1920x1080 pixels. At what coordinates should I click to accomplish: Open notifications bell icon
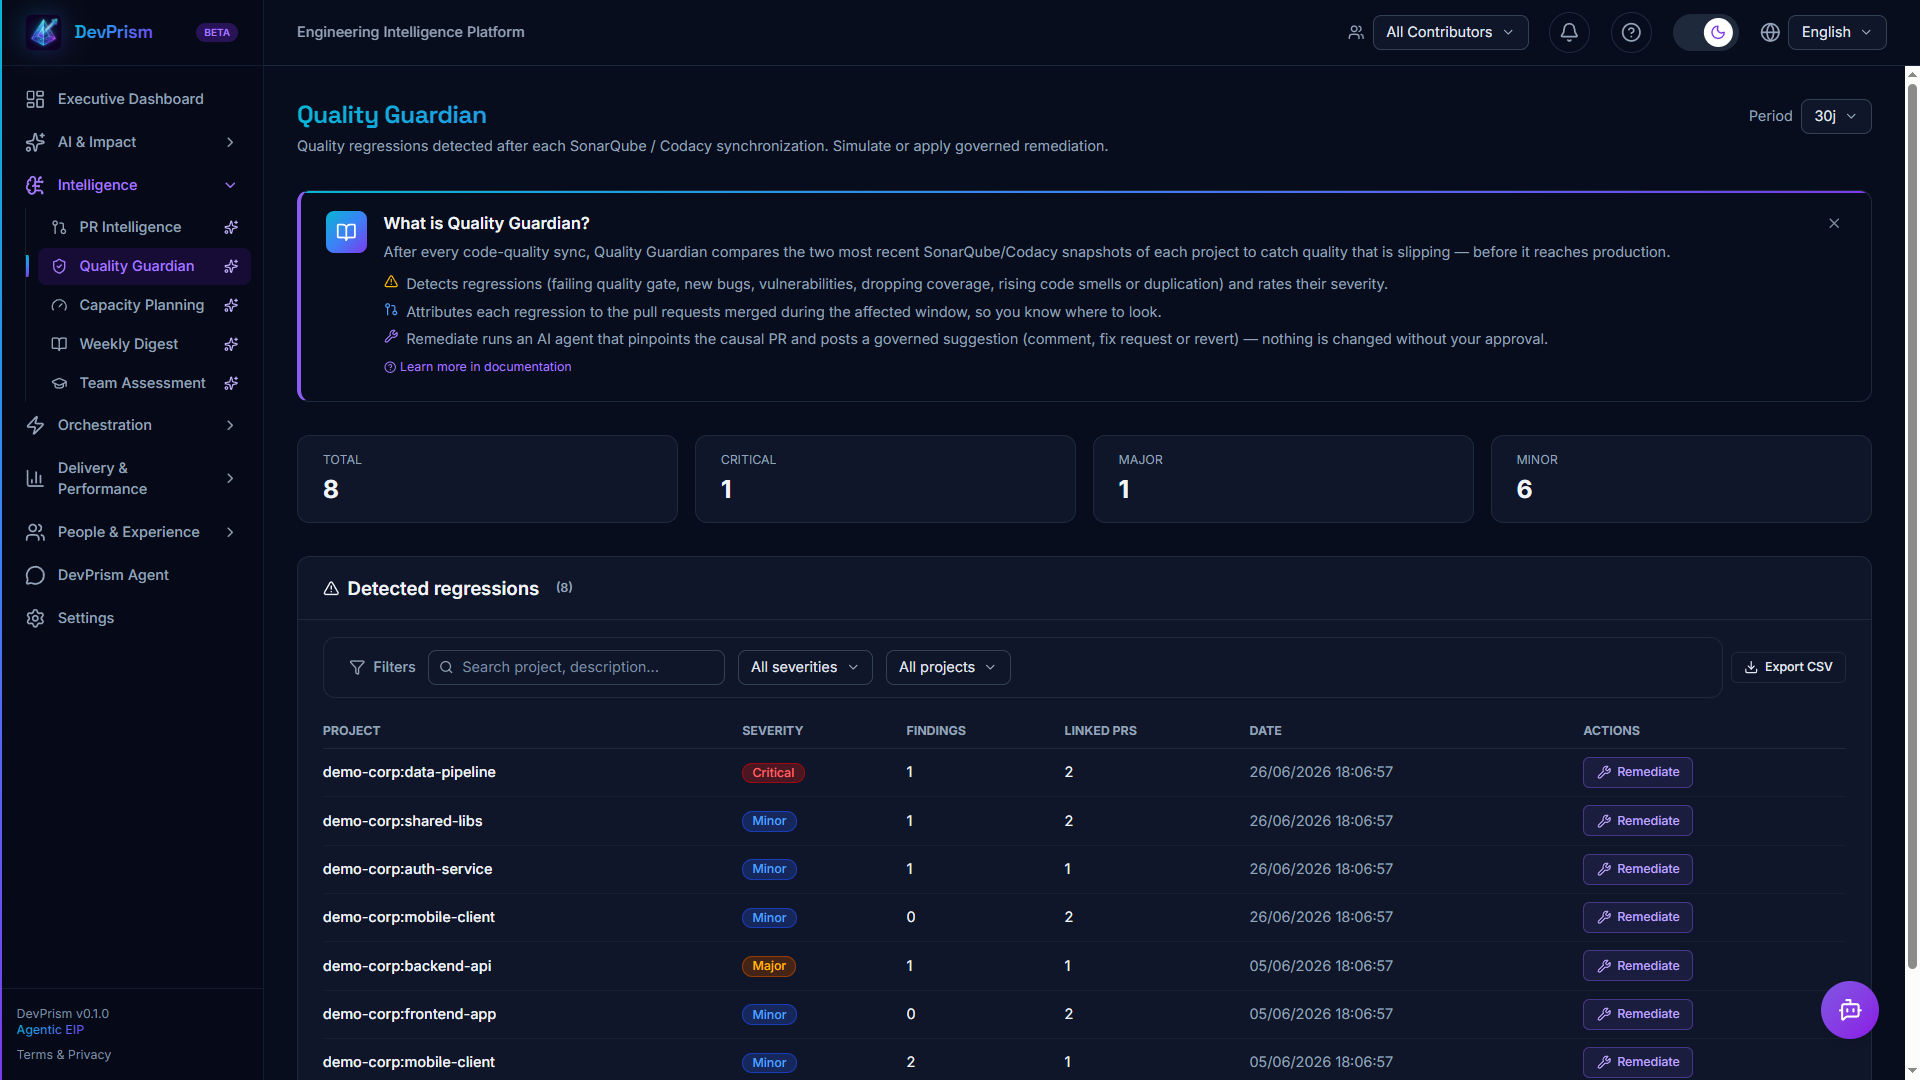pyautogui.click(x=1569, y=32)
